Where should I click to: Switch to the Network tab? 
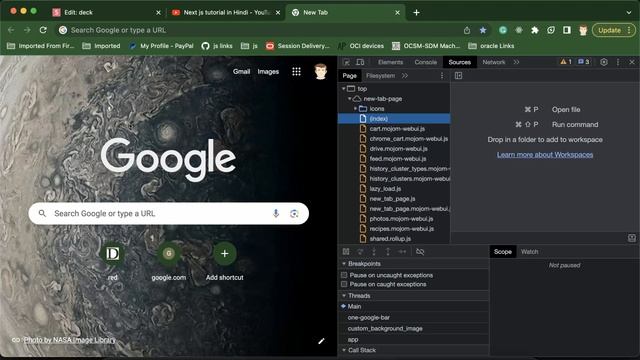pos(493,62)
